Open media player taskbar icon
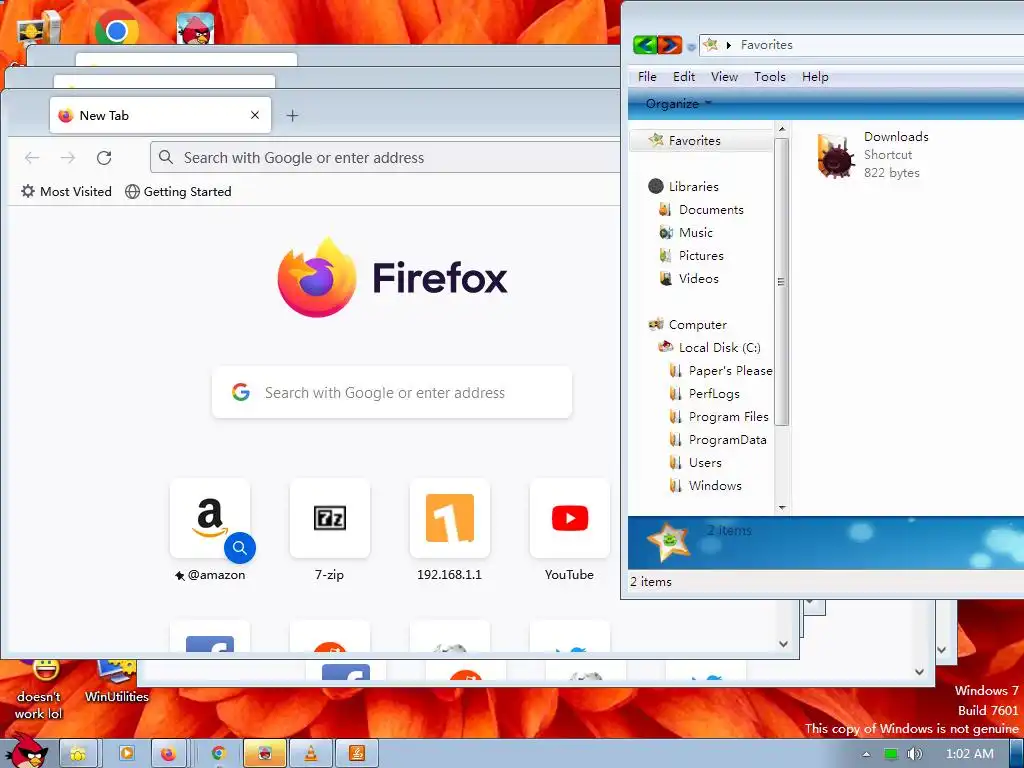 pyautogui.click(x=127, y=753)
